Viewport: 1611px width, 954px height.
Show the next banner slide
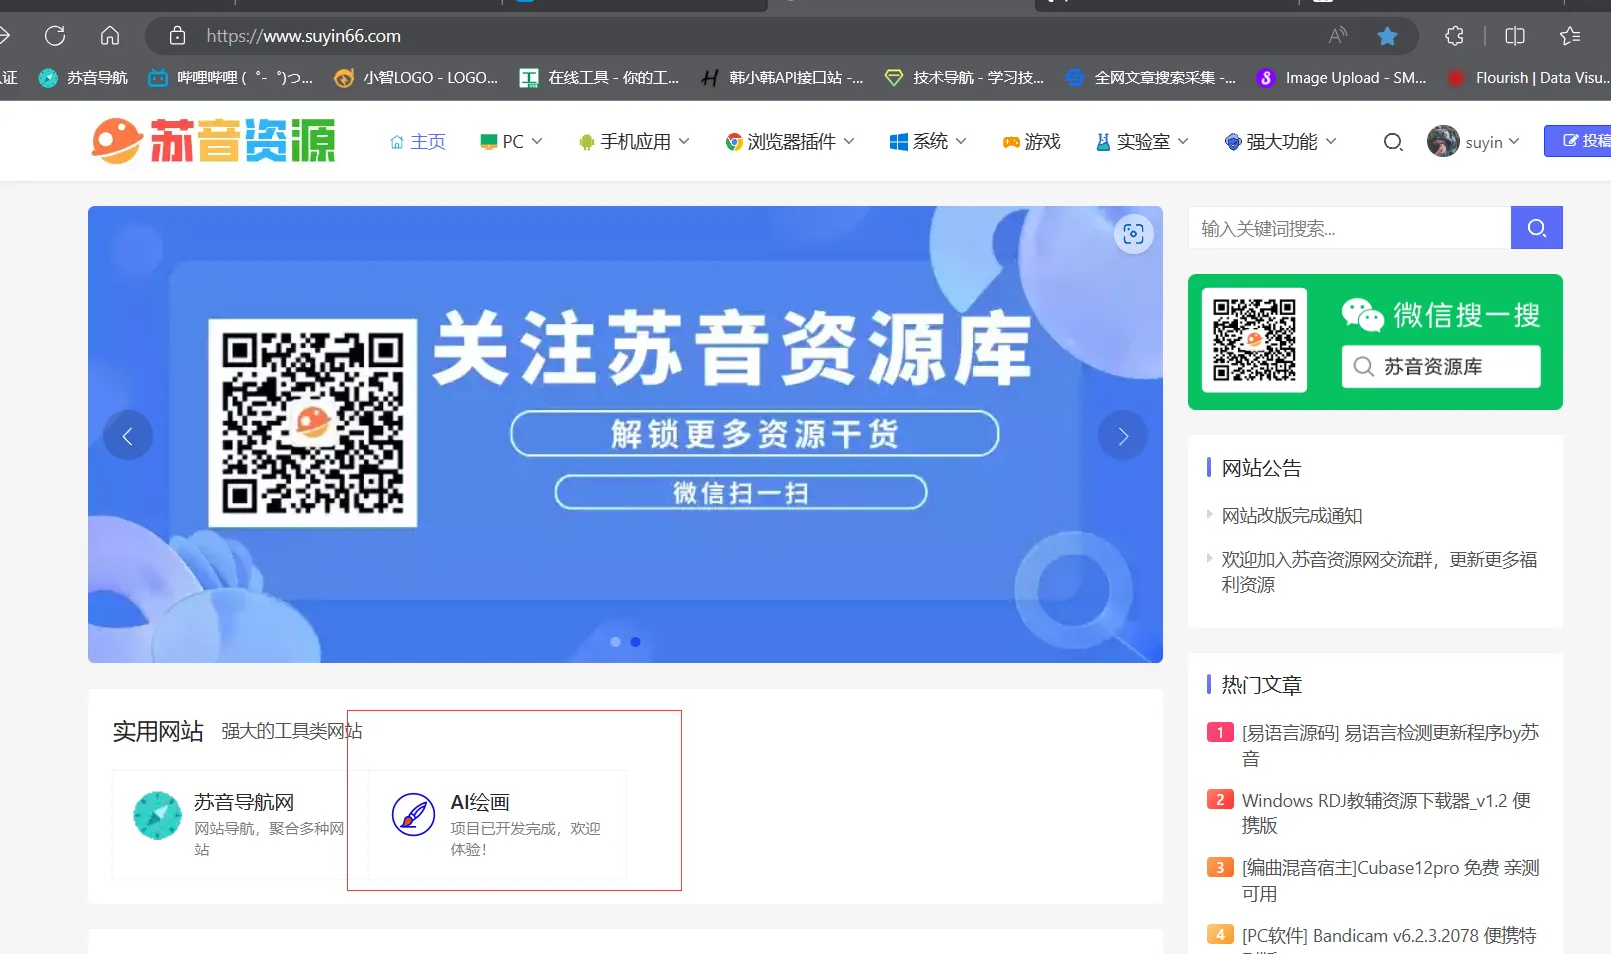coord(1122,436)
